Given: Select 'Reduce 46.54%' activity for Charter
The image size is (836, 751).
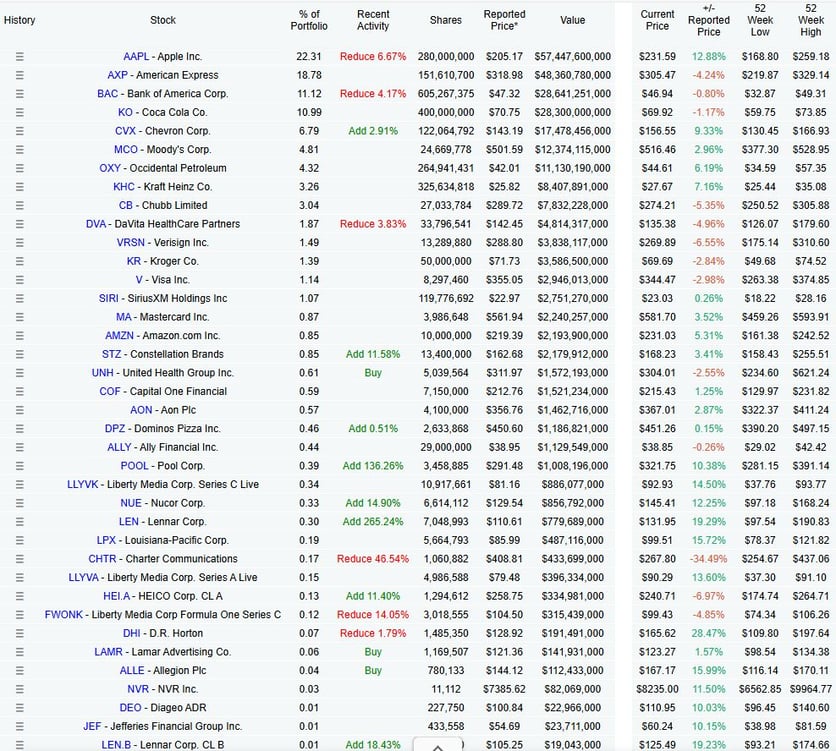Looking at the screenshot, I should tap(373, 559).
